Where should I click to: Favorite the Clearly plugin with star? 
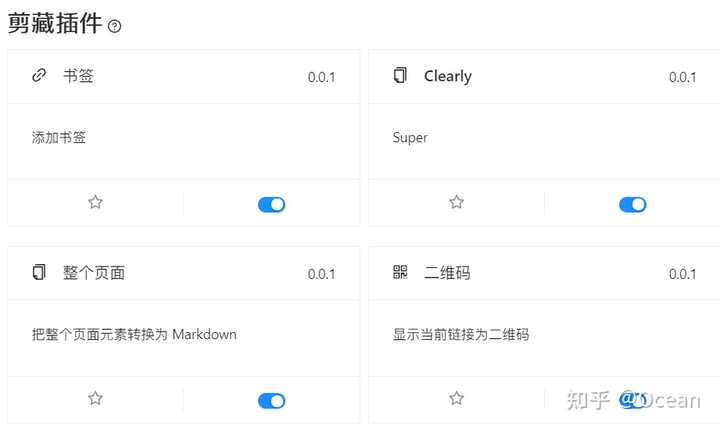tap(456, 203)
